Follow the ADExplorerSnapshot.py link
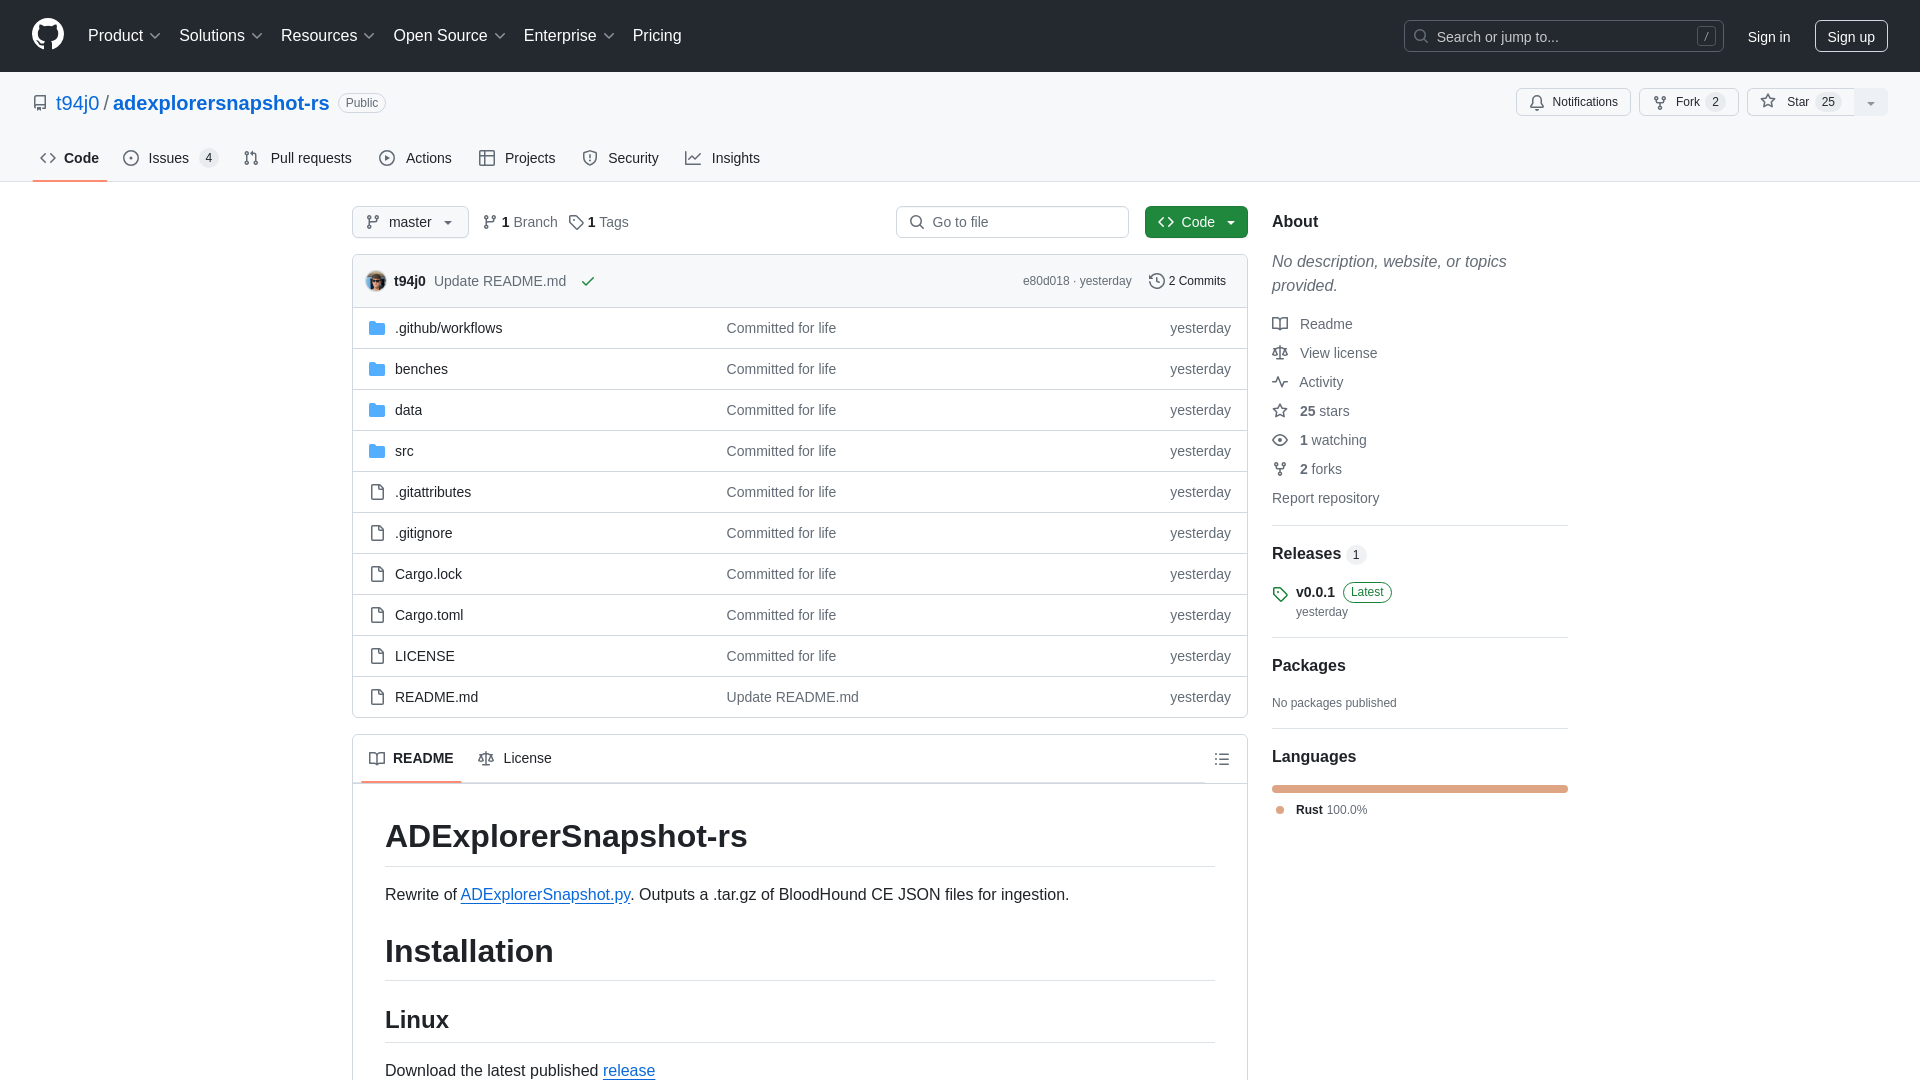The width and height of the screenshot is (1920, 1080). point(545,895)
